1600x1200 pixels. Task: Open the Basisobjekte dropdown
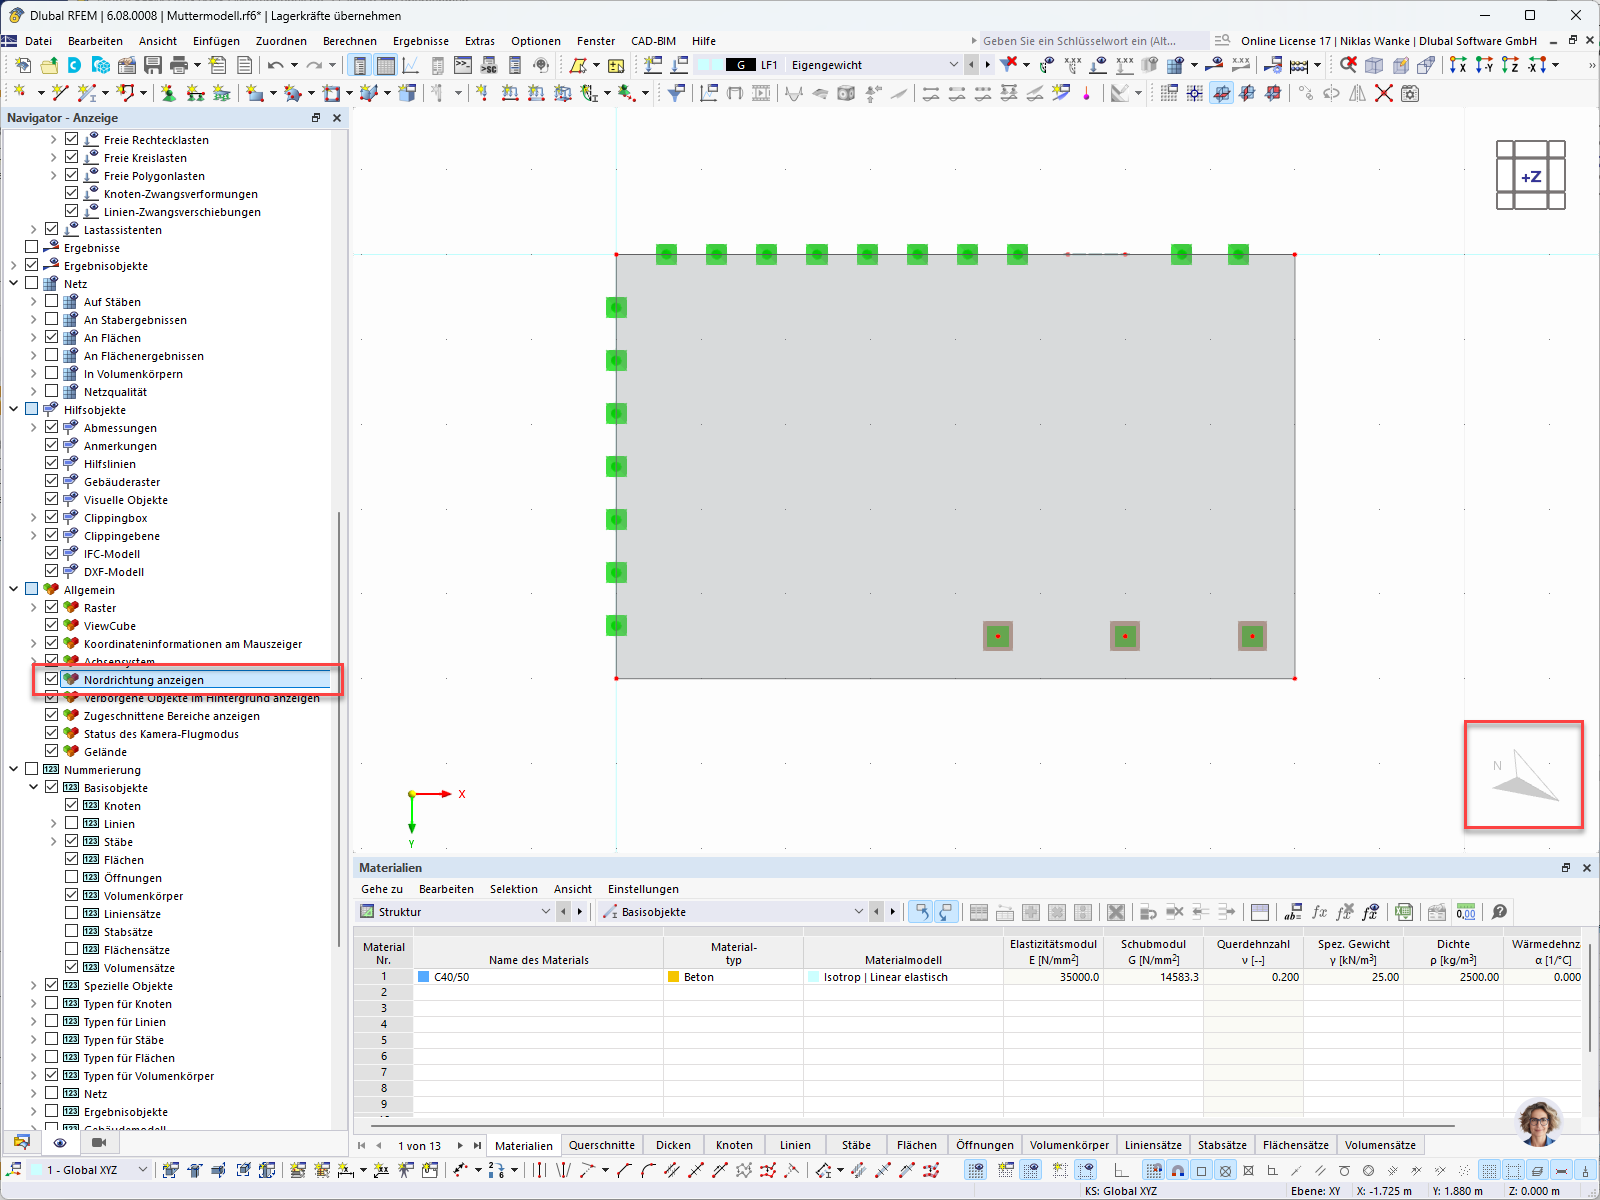point(858,912)
